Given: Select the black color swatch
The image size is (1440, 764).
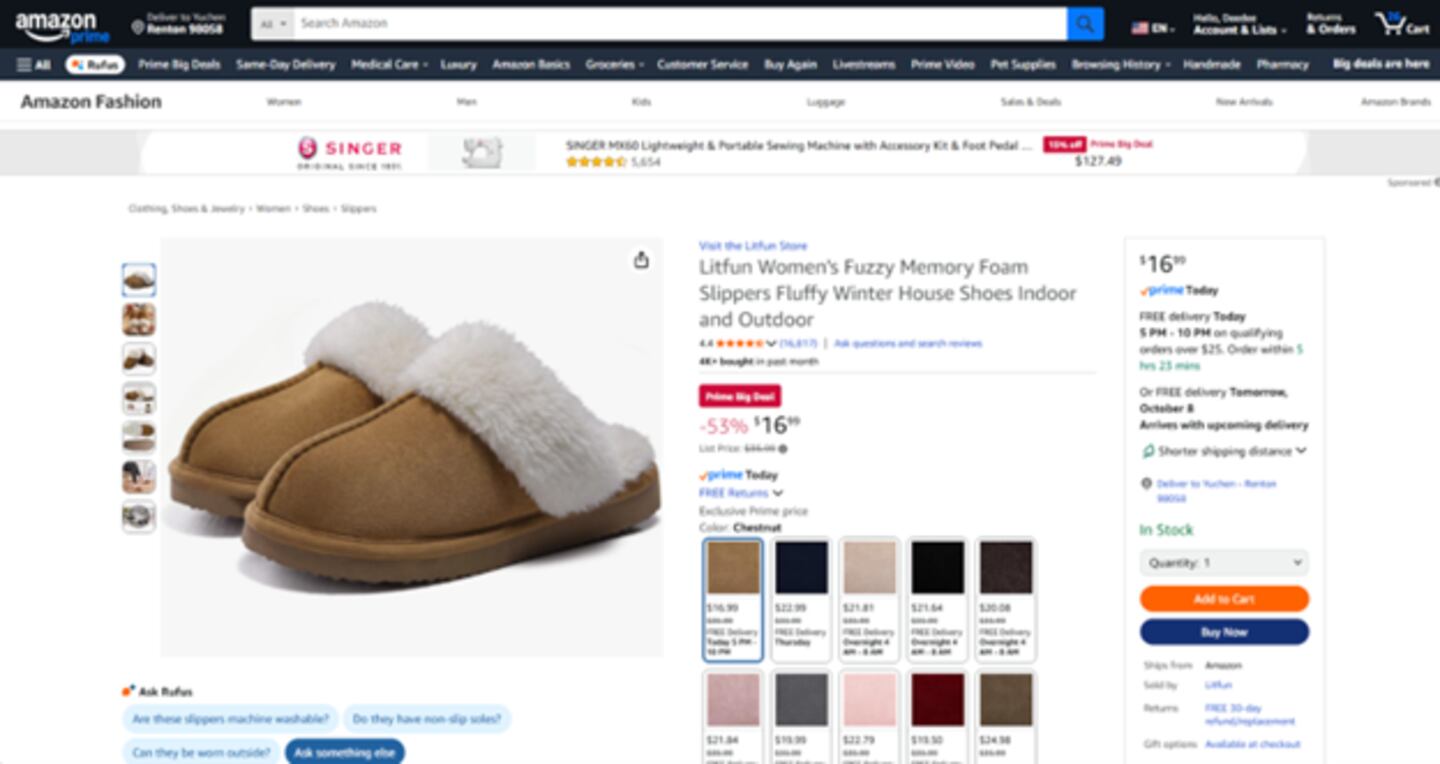Looking at the screenshot, I should coord(937,569).
